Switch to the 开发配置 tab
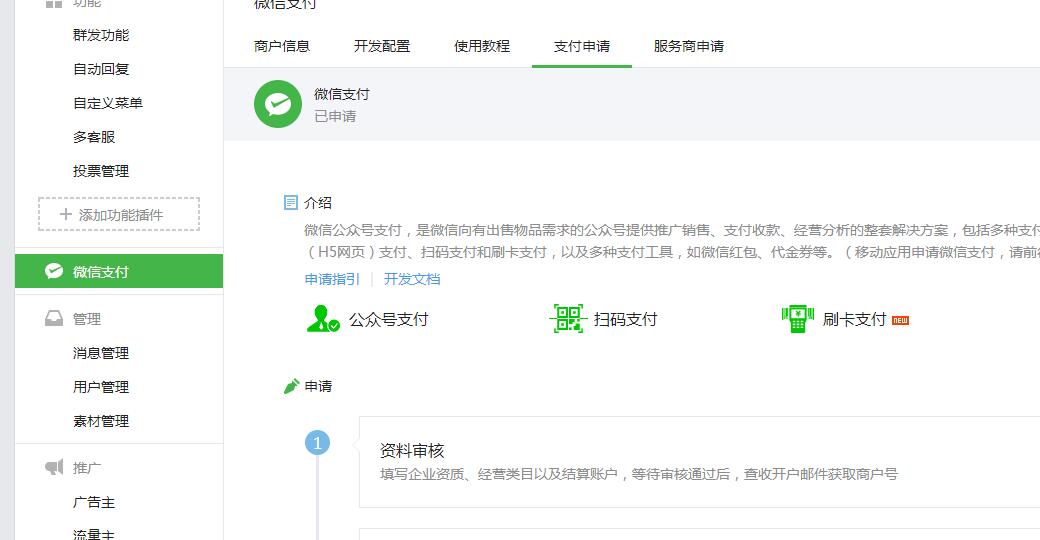 [382, 46]
